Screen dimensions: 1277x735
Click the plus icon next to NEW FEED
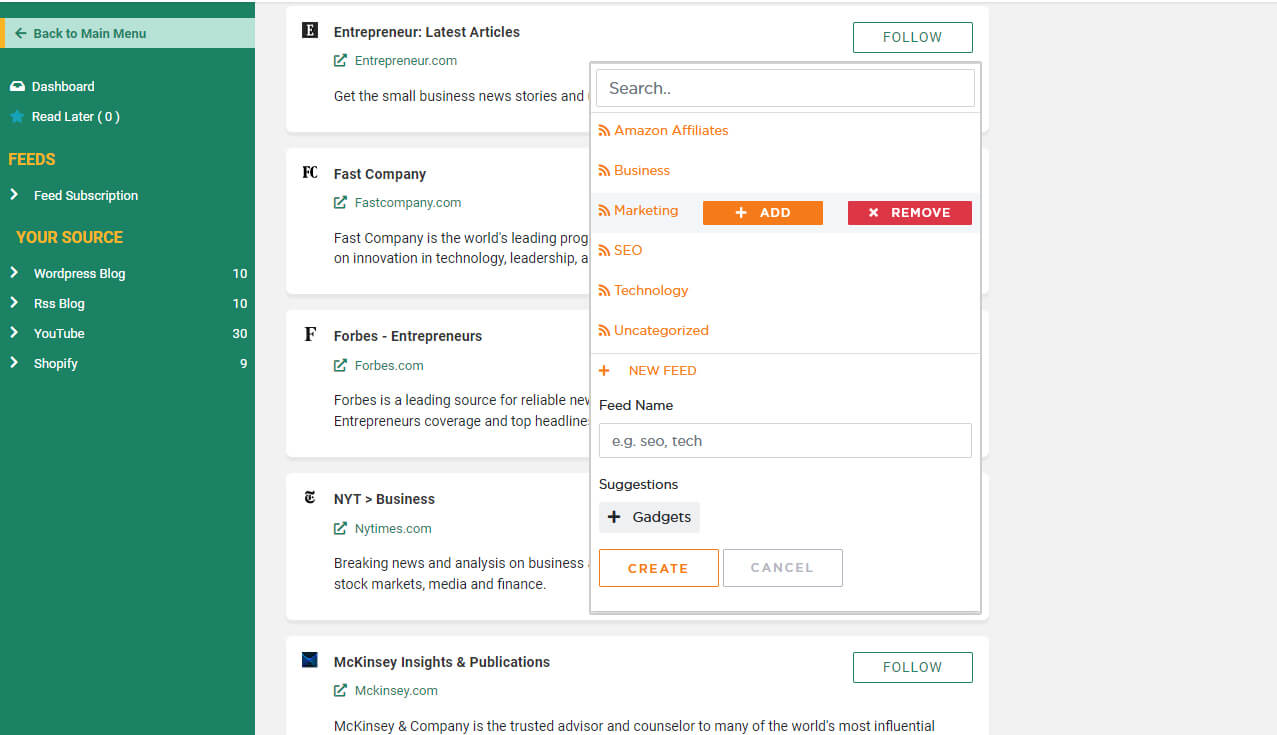(x=604, y=370)
